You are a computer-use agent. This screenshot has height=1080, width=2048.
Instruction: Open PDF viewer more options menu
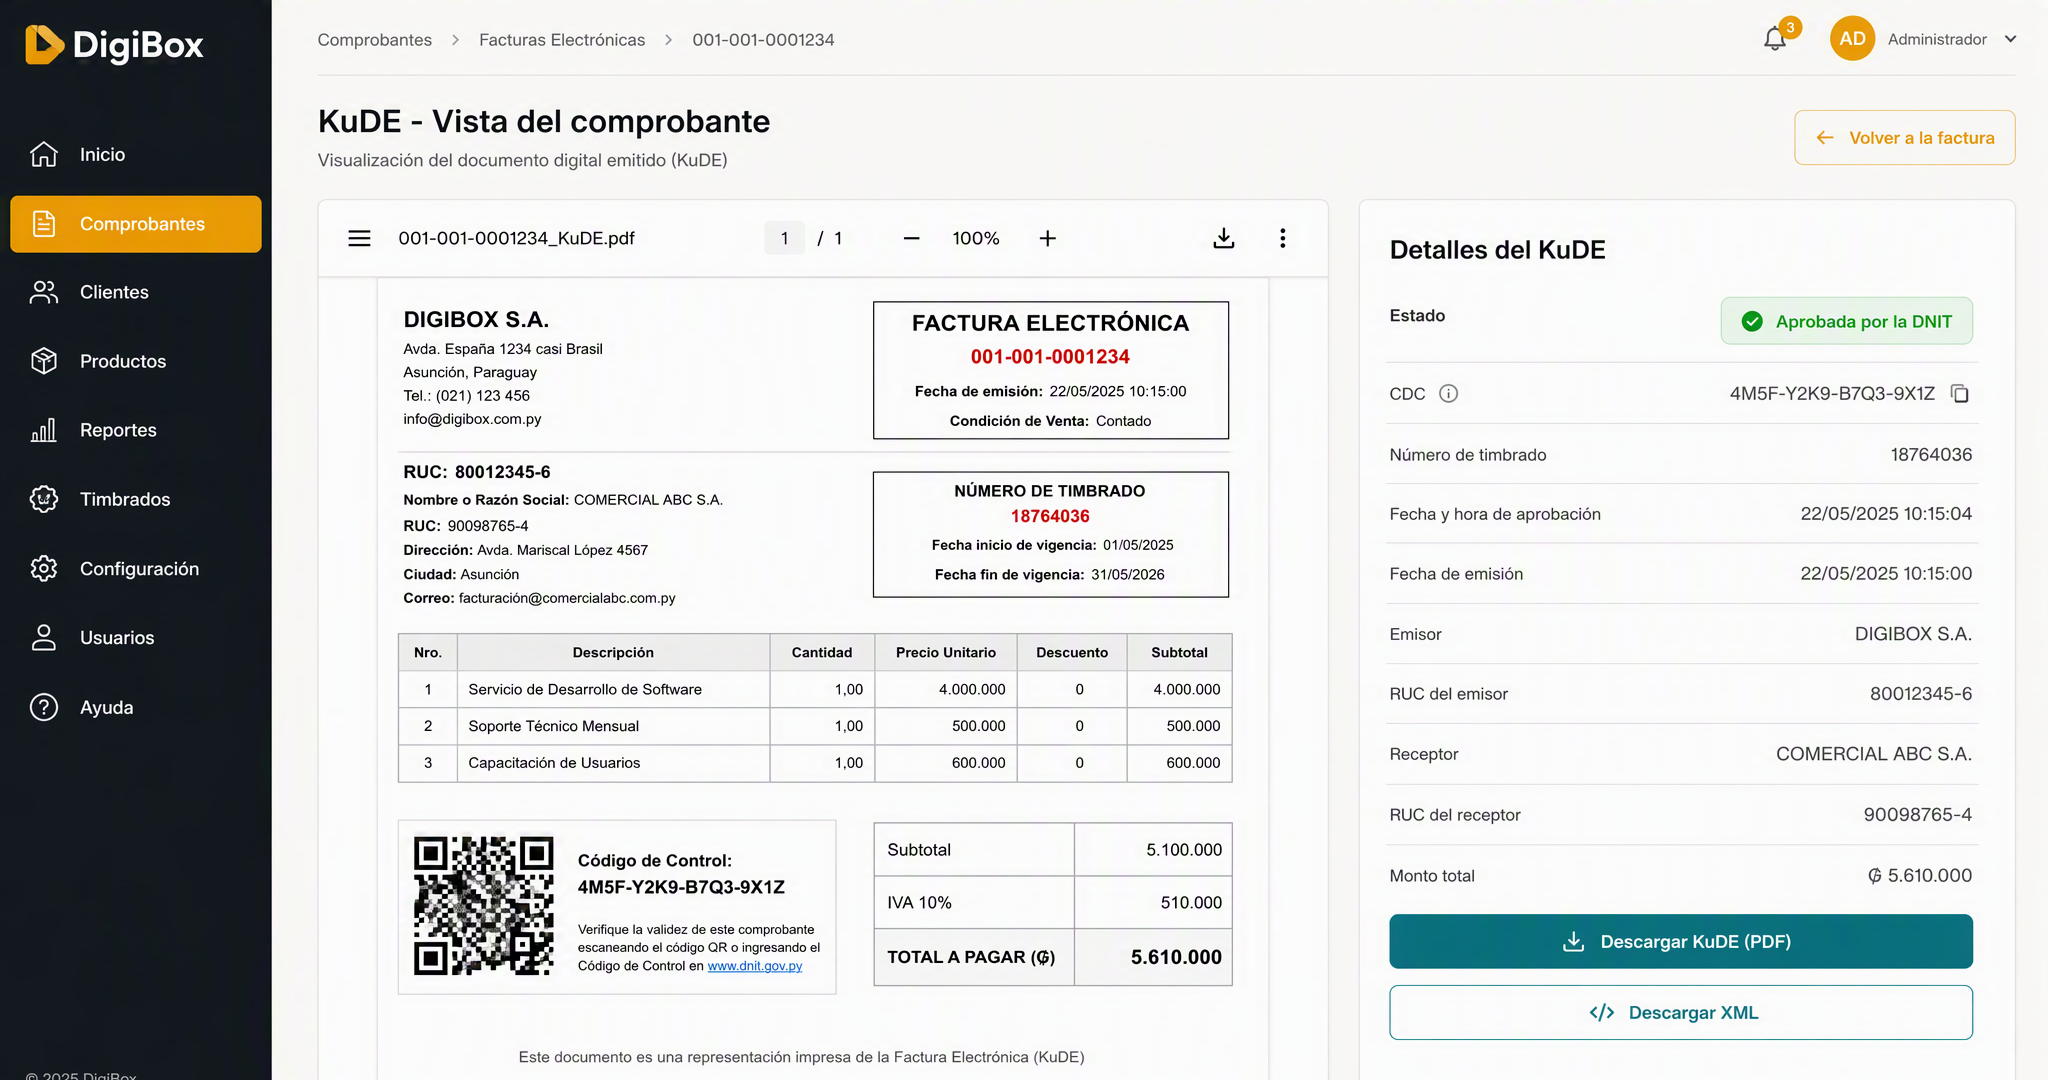(1283, 238)
